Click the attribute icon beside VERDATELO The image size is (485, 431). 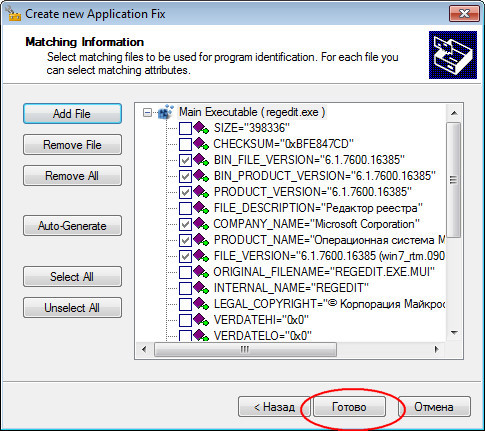tap(201, 335)
